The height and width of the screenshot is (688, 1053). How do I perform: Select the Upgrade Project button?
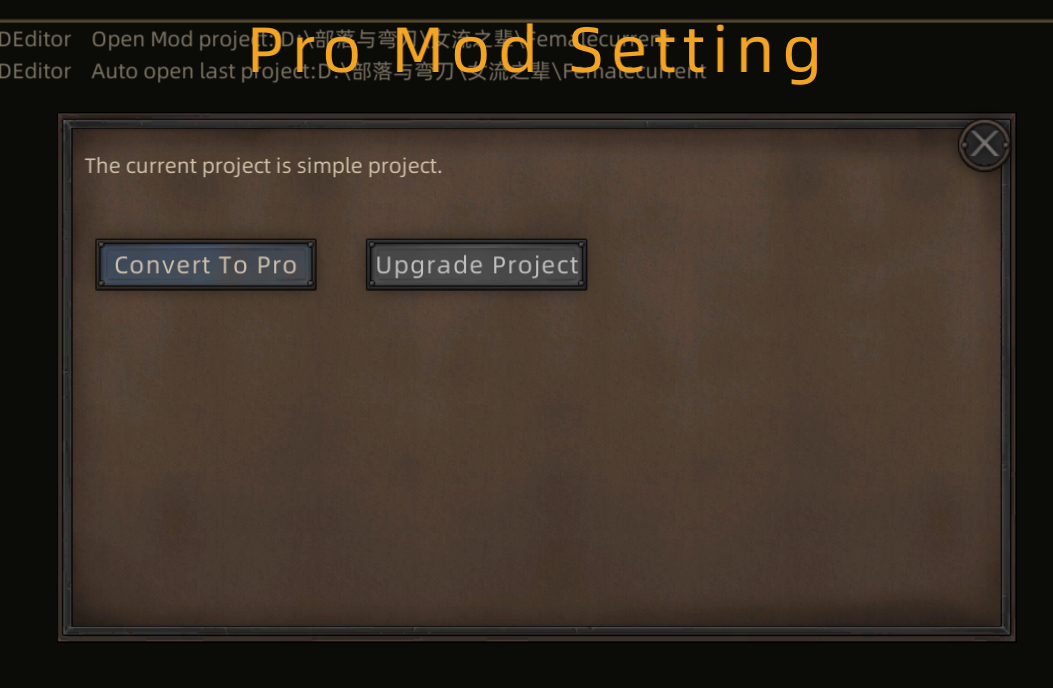pyautogui.click(x=476, y=265)
